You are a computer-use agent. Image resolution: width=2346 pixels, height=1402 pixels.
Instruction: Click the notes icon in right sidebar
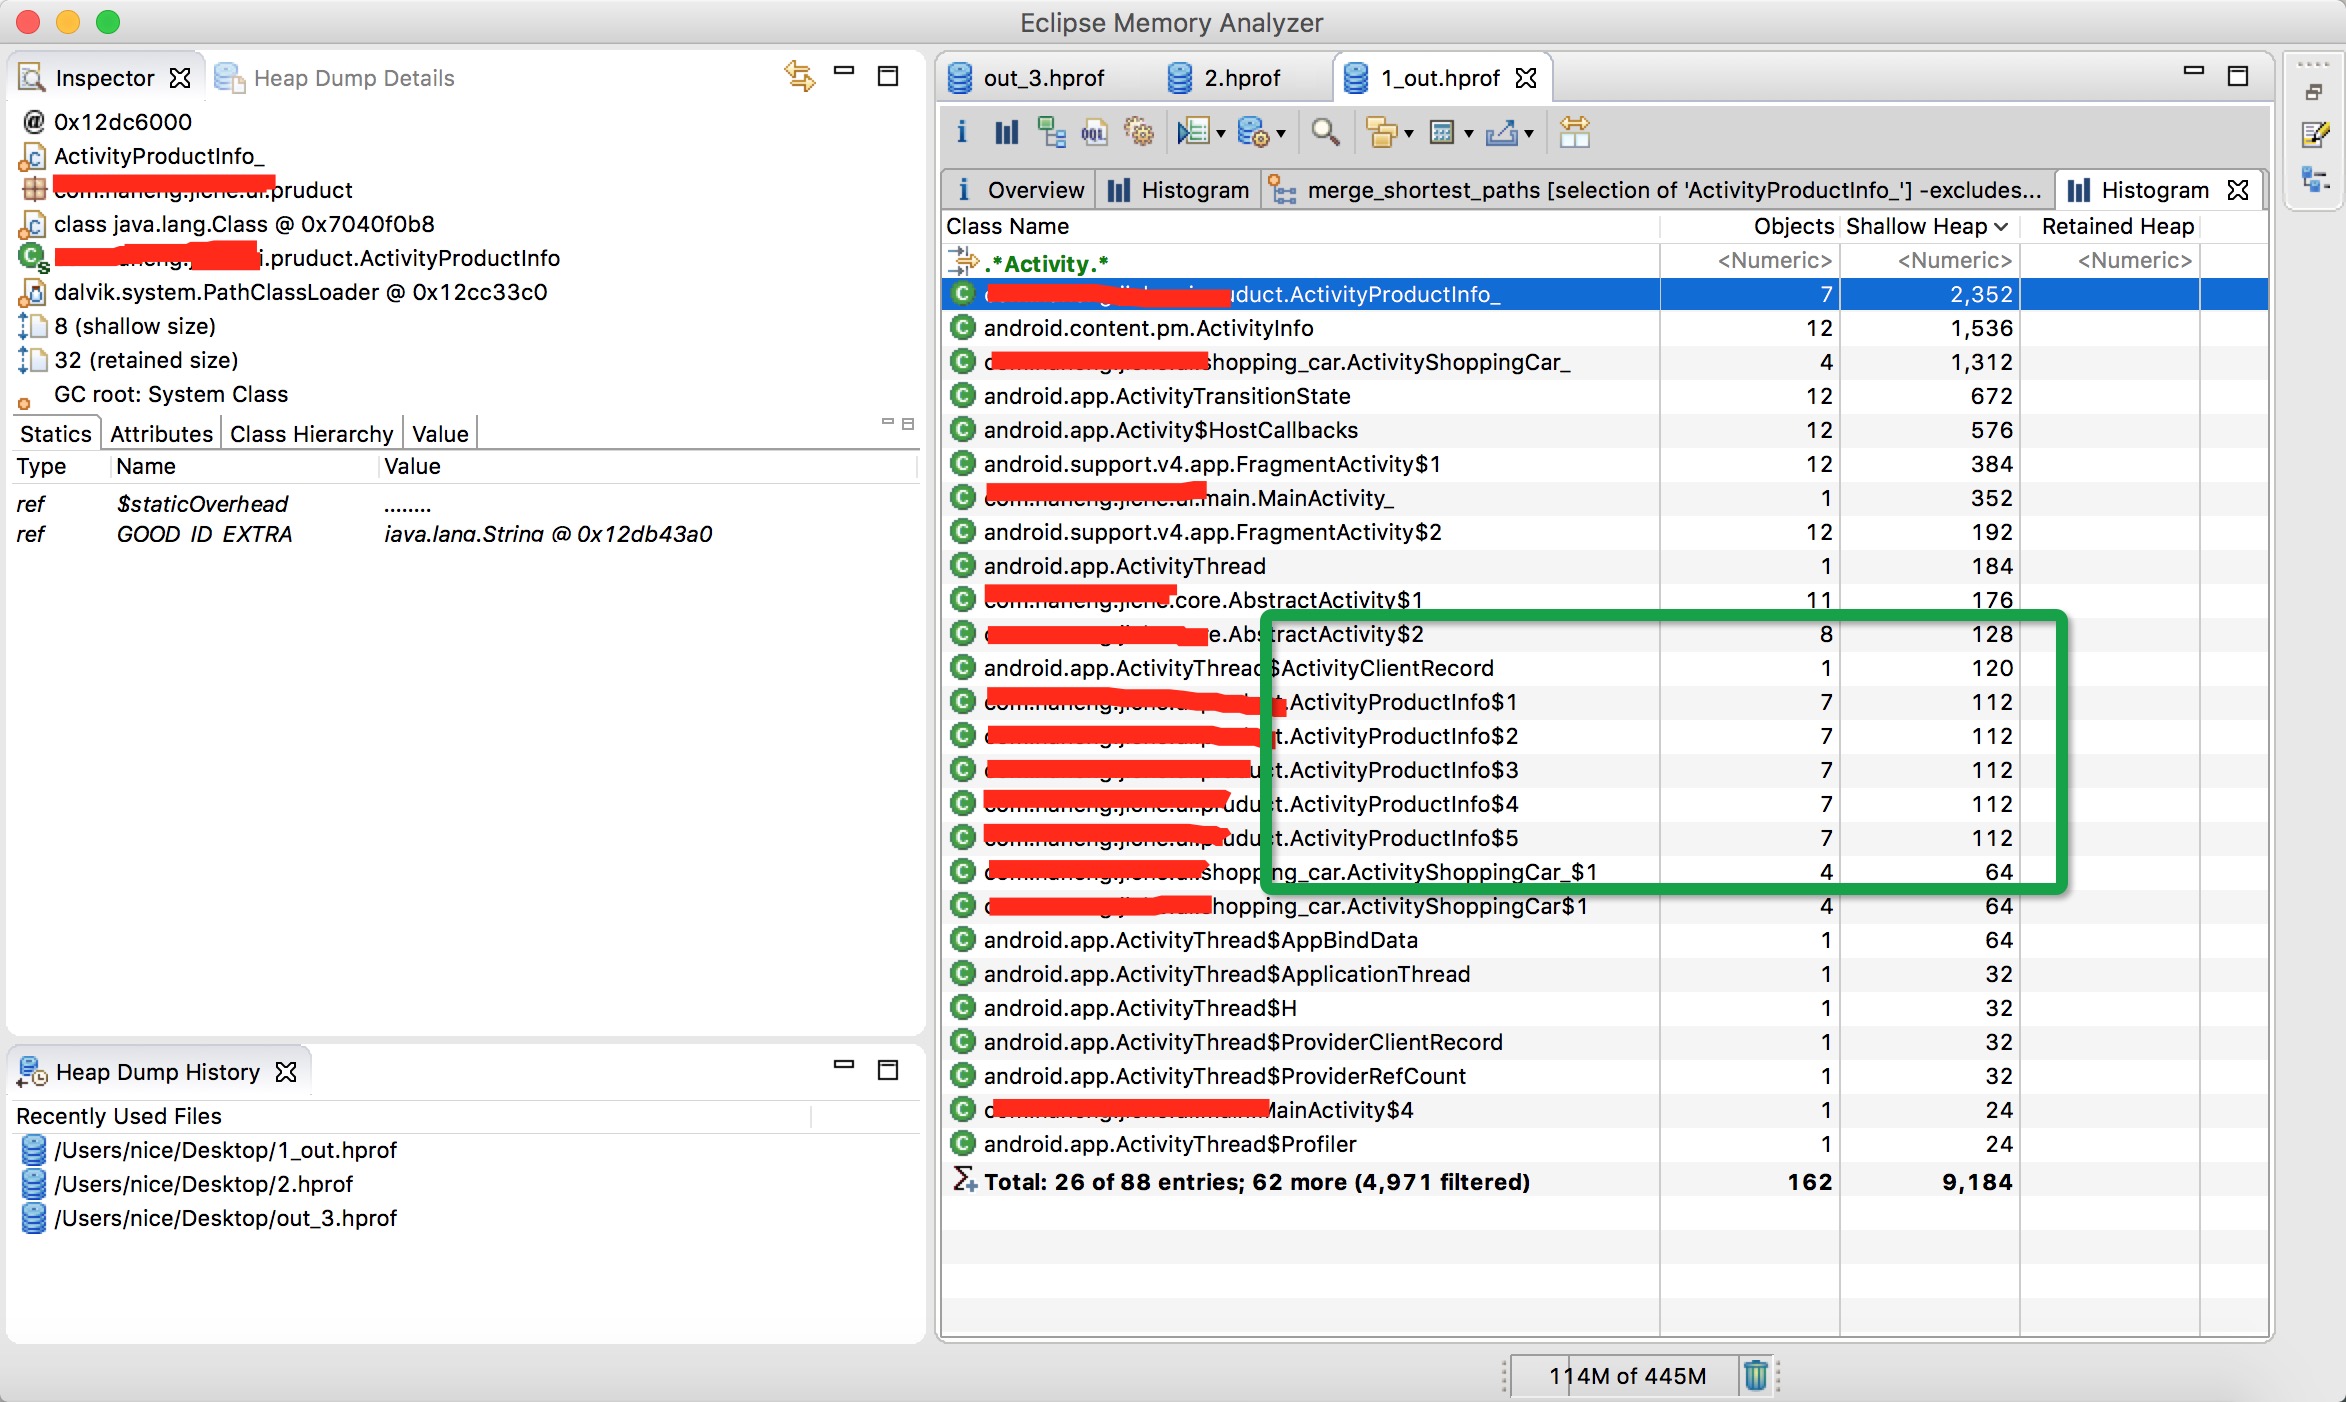pos(2316,134)
